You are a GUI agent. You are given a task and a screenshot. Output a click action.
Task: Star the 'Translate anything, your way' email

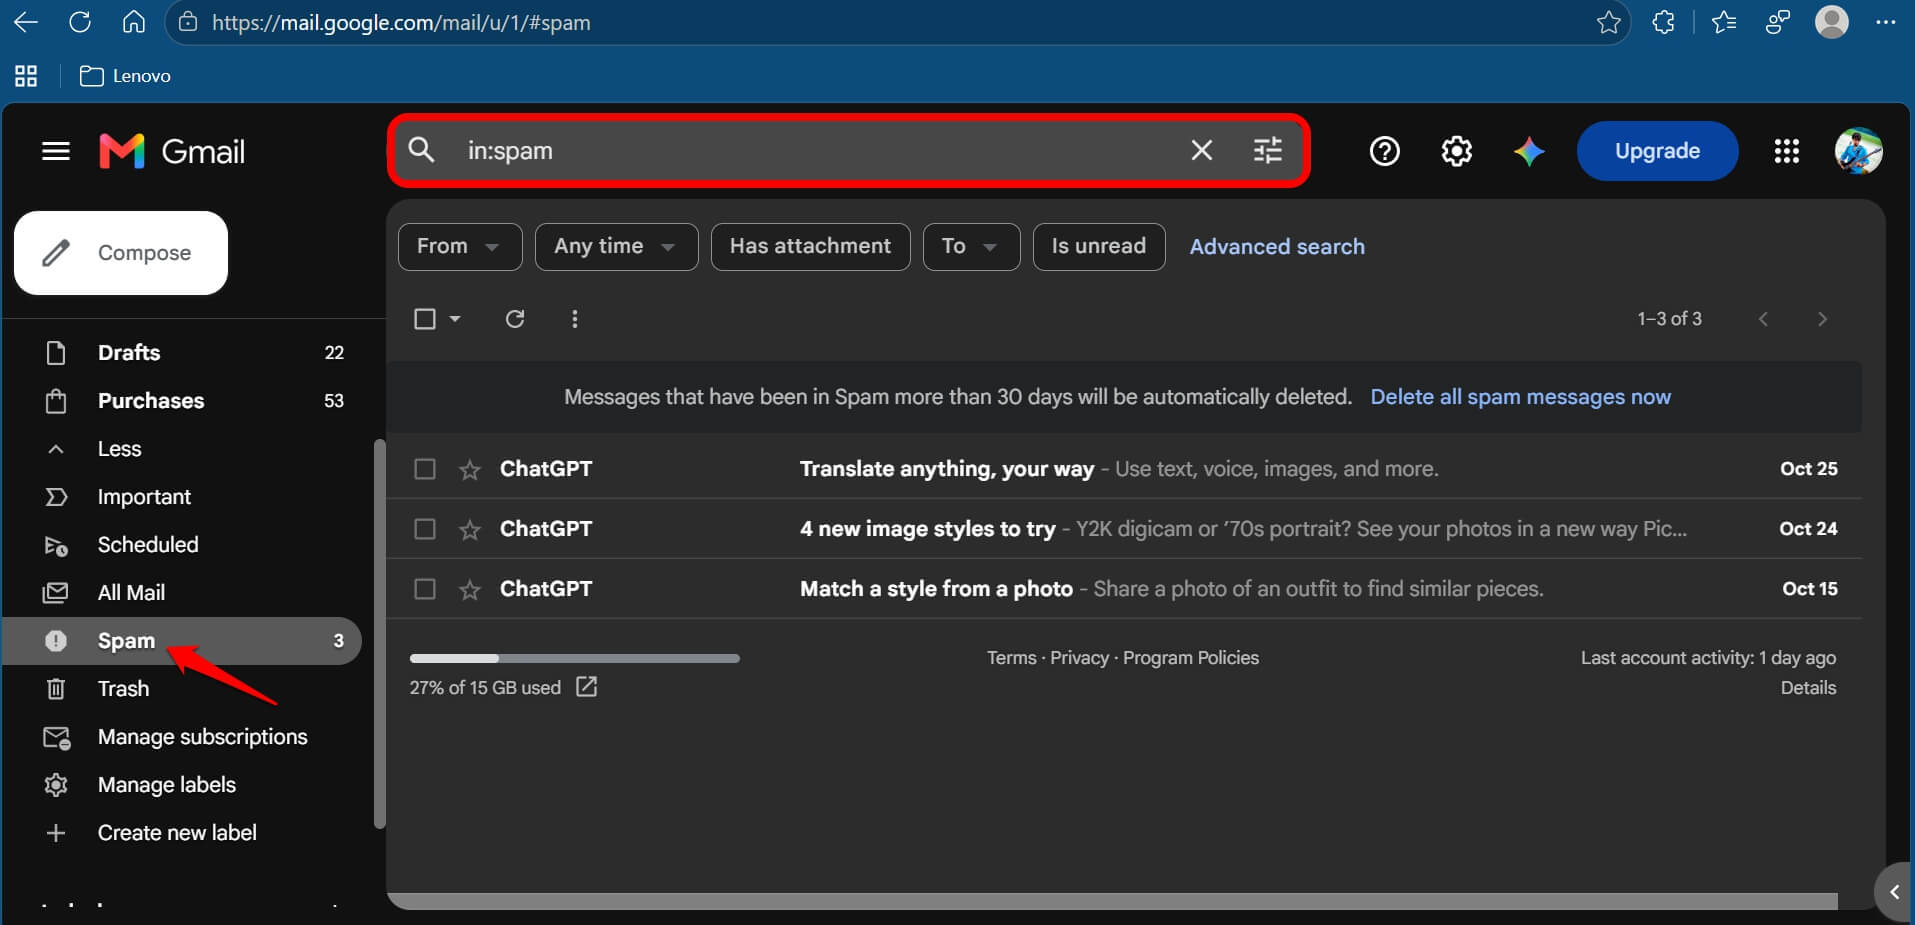[x=470, y=470]
